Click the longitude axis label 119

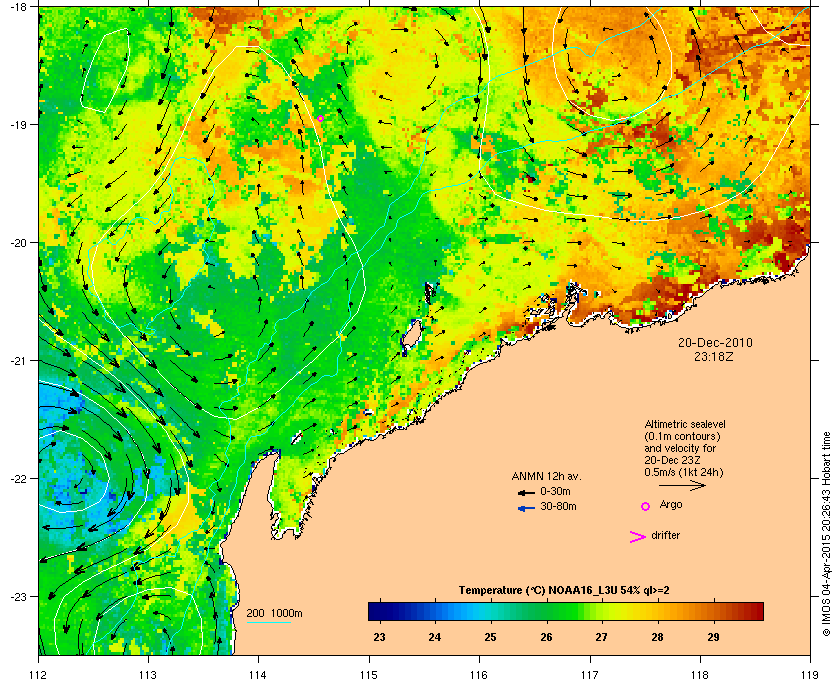tap(810, 674)
